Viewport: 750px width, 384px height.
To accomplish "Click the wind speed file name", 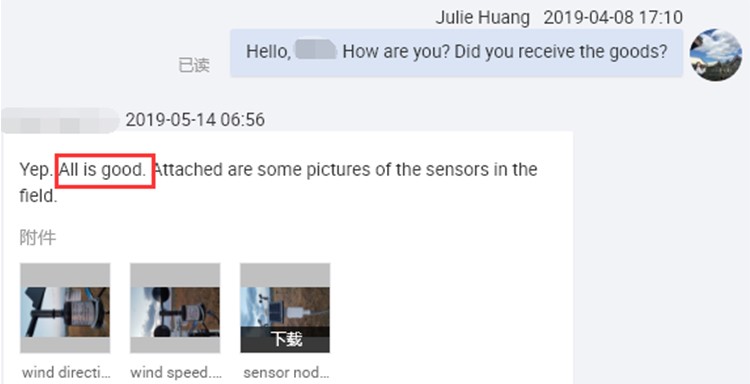I will (175, 372).
